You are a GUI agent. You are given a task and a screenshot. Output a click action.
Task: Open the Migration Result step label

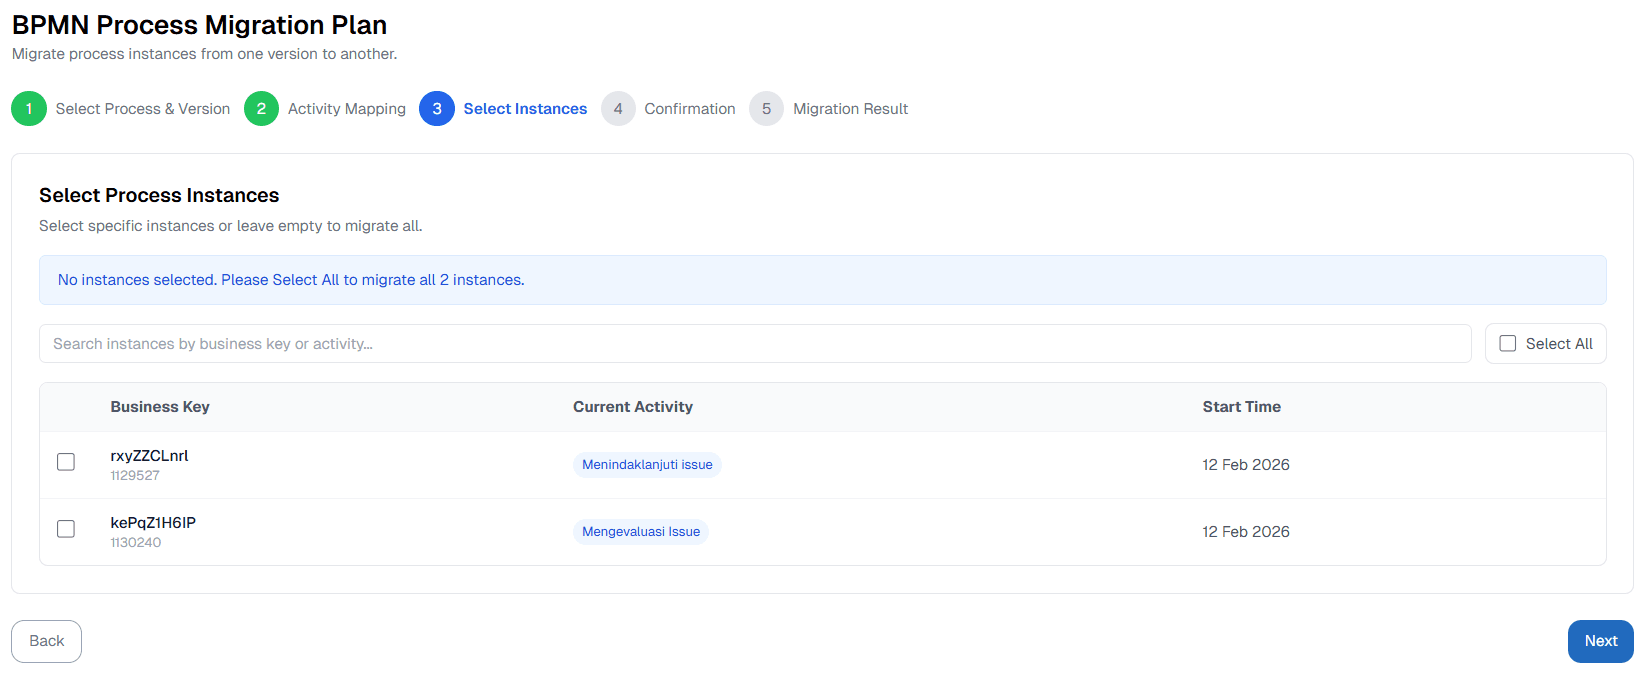[851, 109]
